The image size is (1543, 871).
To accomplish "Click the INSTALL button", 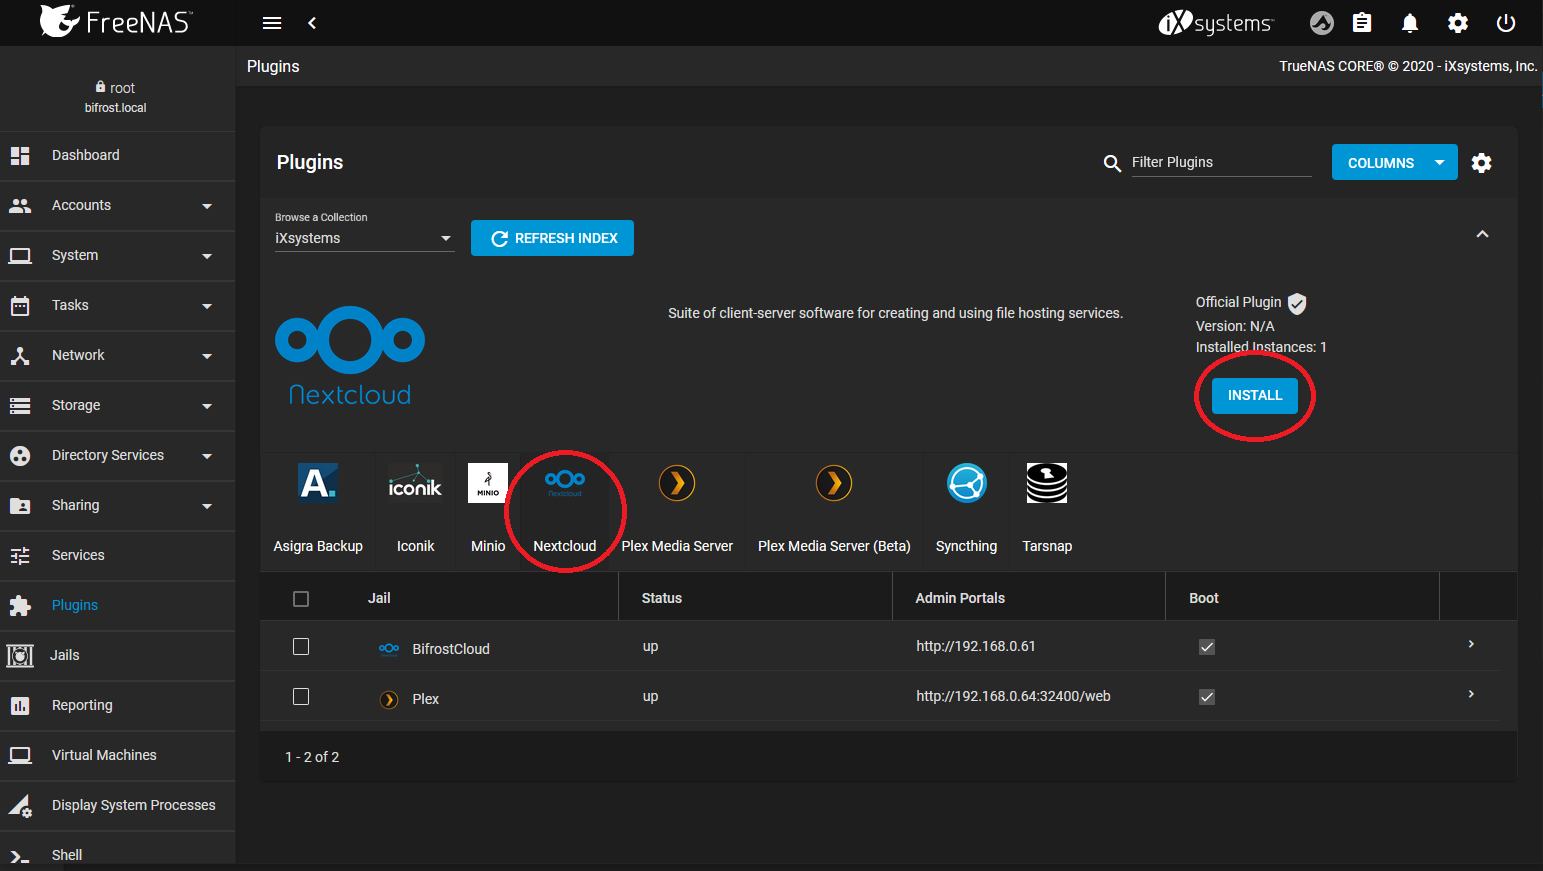I will coord(1255,396).
